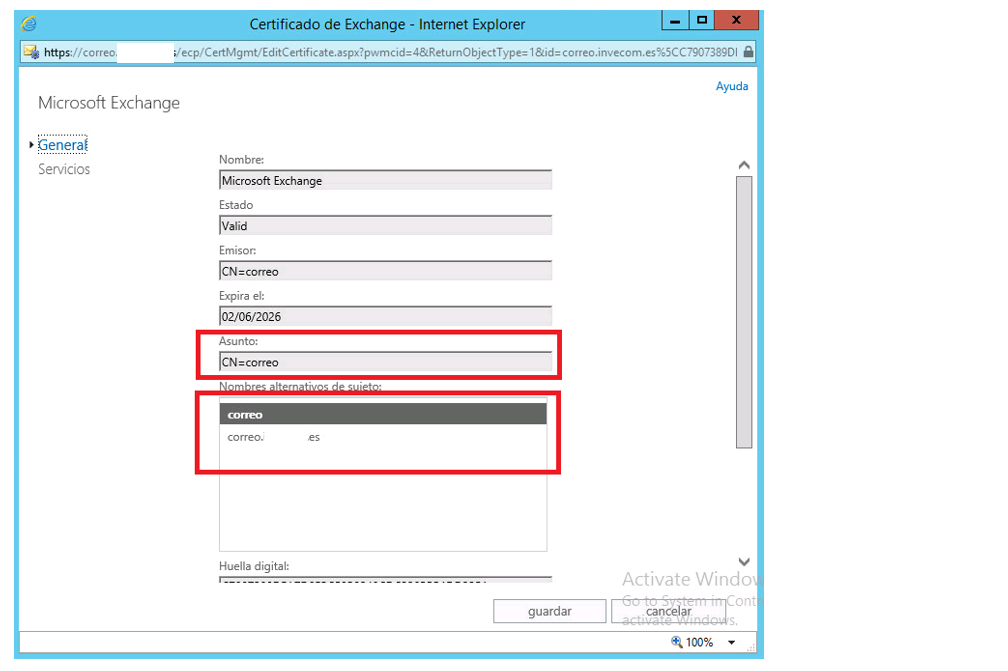Click the address bar site icon
The width and height of the screenshot is (1008, 671).
31,52
